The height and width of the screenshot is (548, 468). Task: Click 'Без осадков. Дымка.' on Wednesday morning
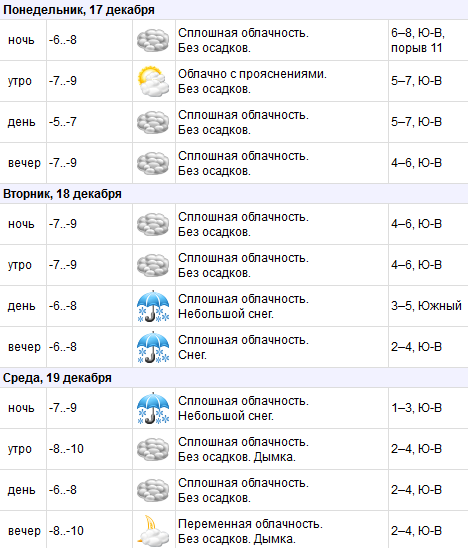[x=237, y=457]
